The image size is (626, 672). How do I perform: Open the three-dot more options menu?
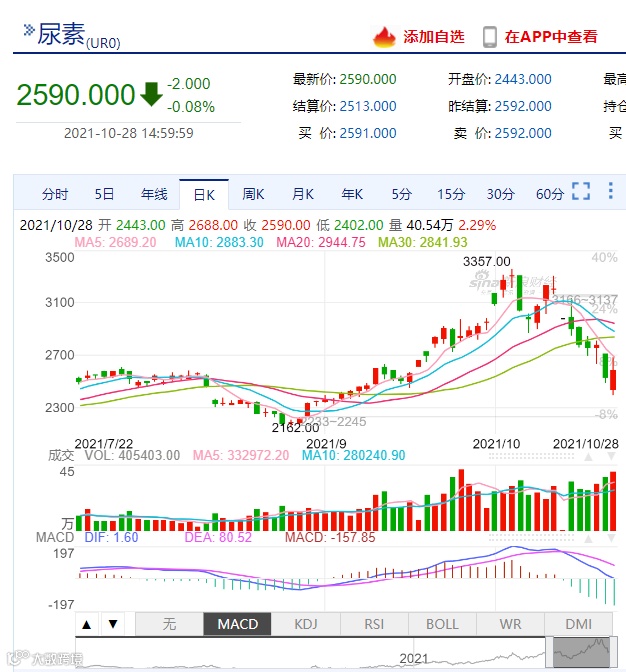pos(611,191)
